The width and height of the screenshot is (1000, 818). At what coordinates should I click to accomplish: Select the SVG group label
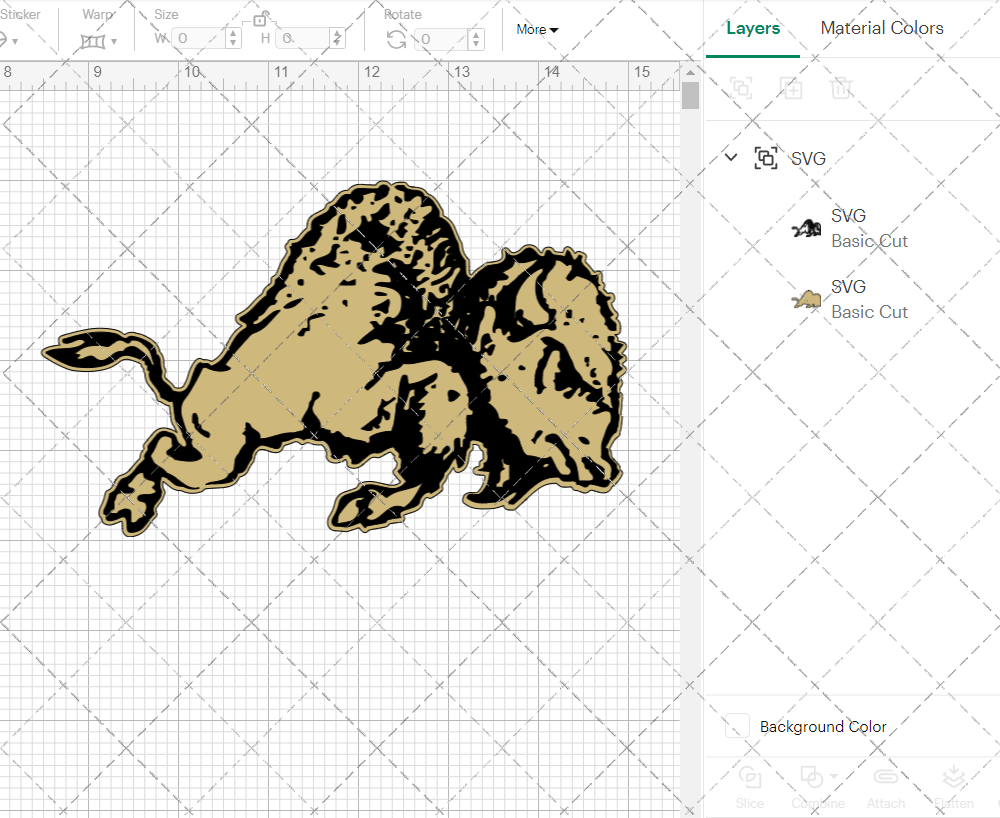point(808,158)
